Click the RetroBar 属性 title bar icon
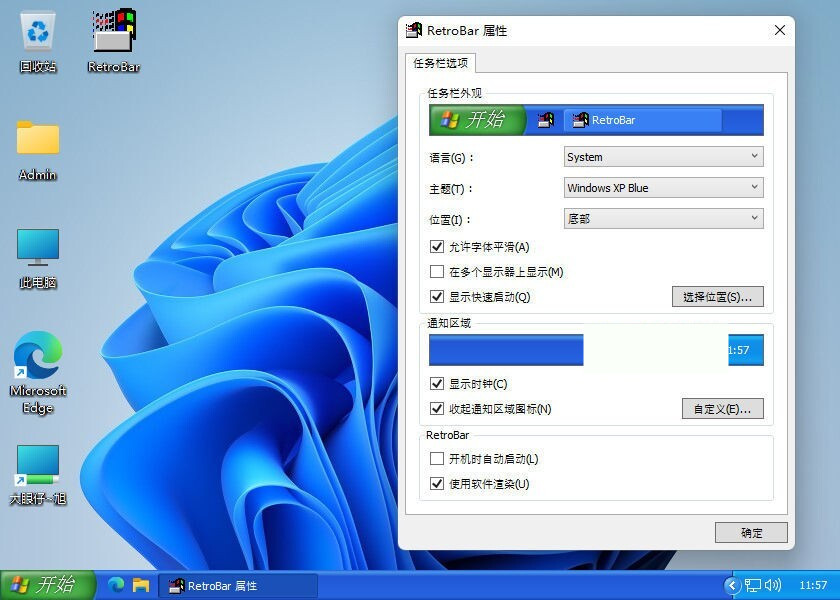 pyautogui.click(x=414, y=31)
